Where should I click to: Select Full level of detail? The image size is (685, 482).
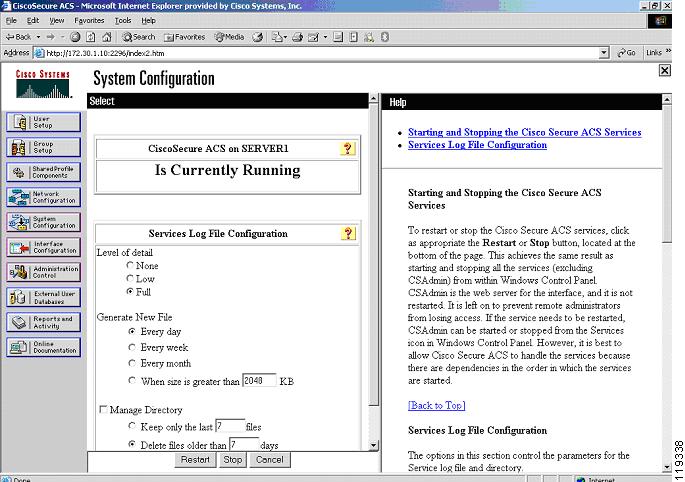pyautogui.click(x=130, y=291)
